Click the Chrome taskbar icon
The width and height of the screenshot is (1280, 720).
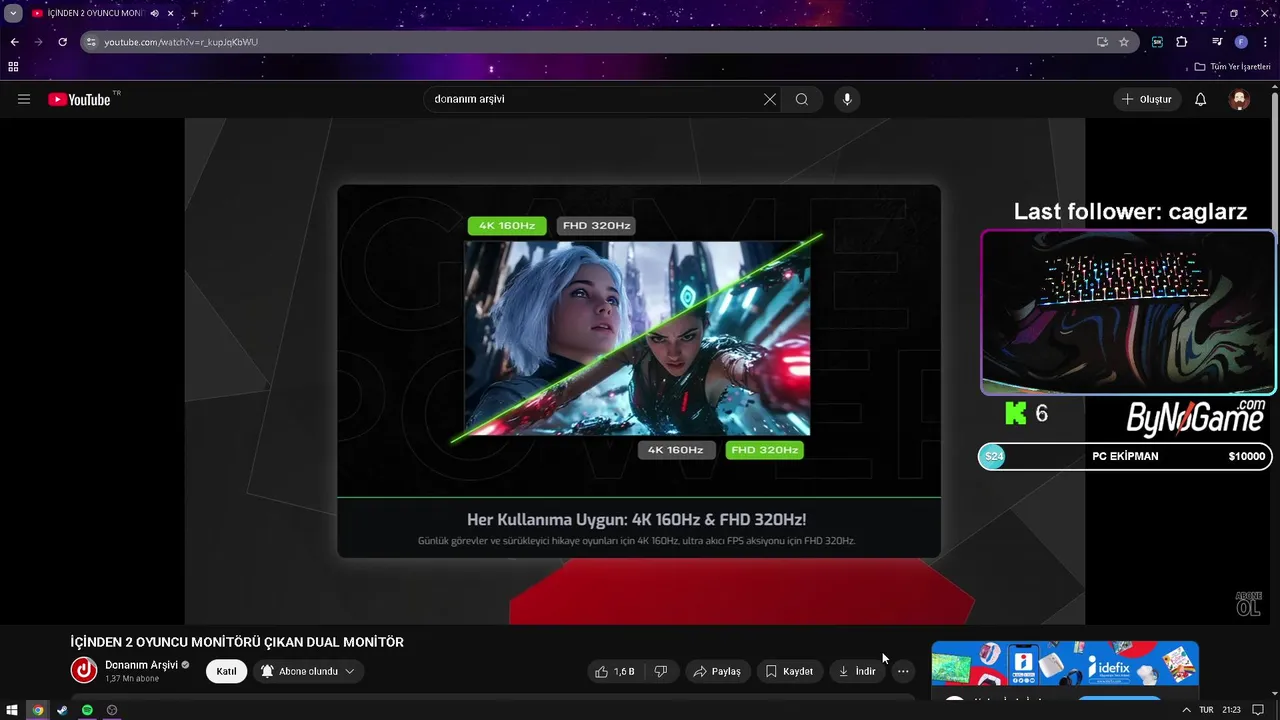coord(38,710)
